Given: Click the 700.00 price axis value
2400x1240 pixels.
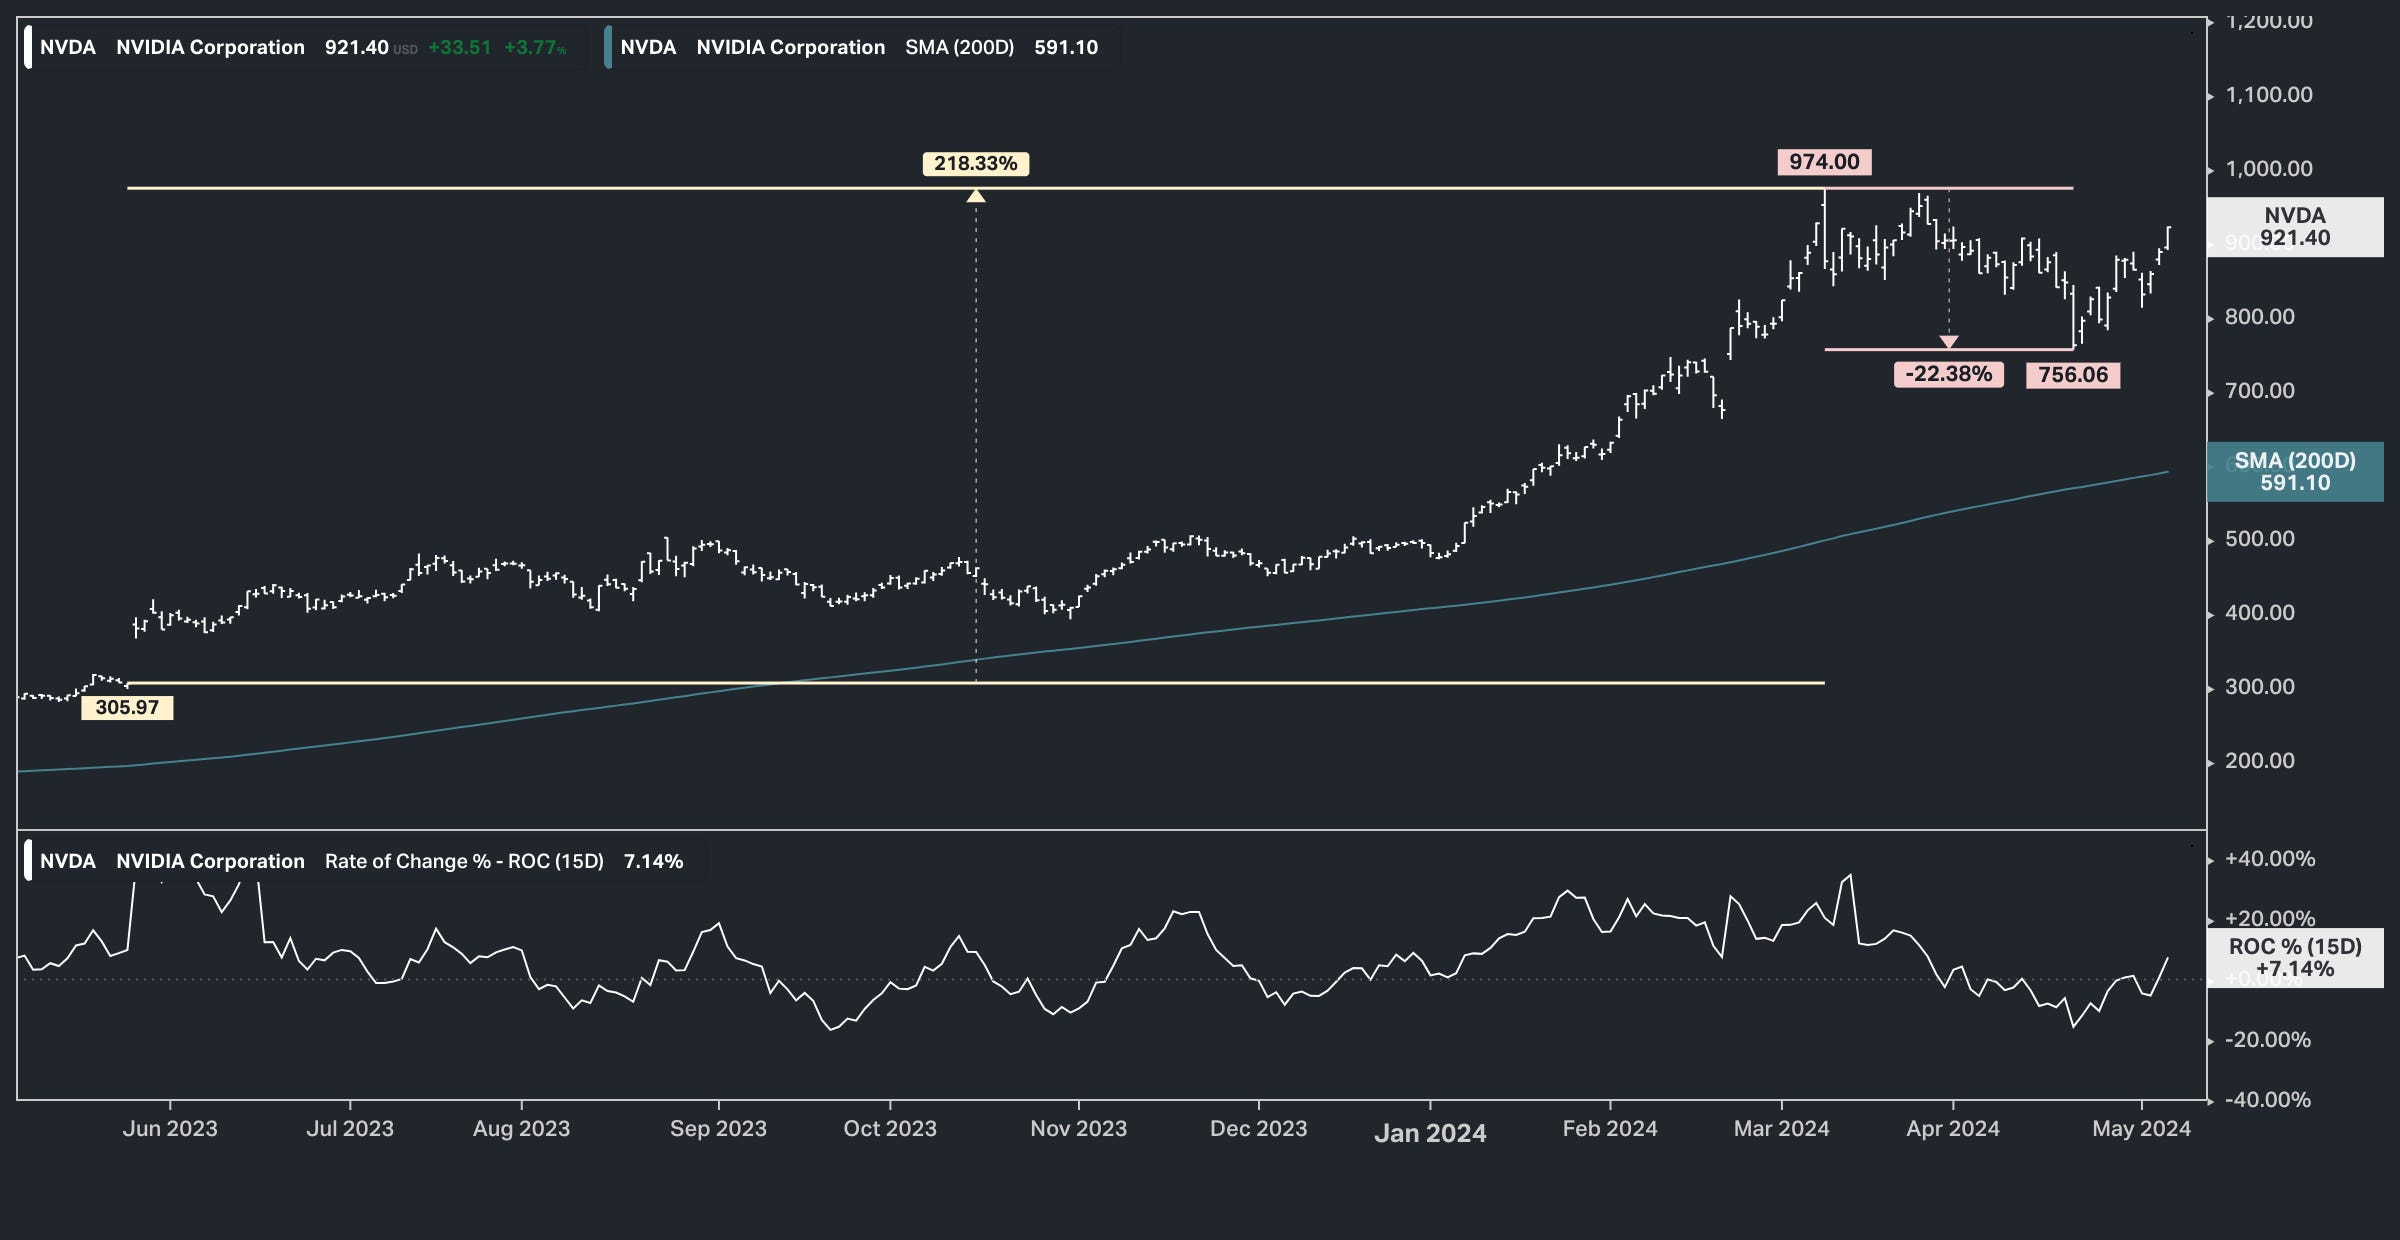Looking at the screenshot, I should tap(2259, 391).
